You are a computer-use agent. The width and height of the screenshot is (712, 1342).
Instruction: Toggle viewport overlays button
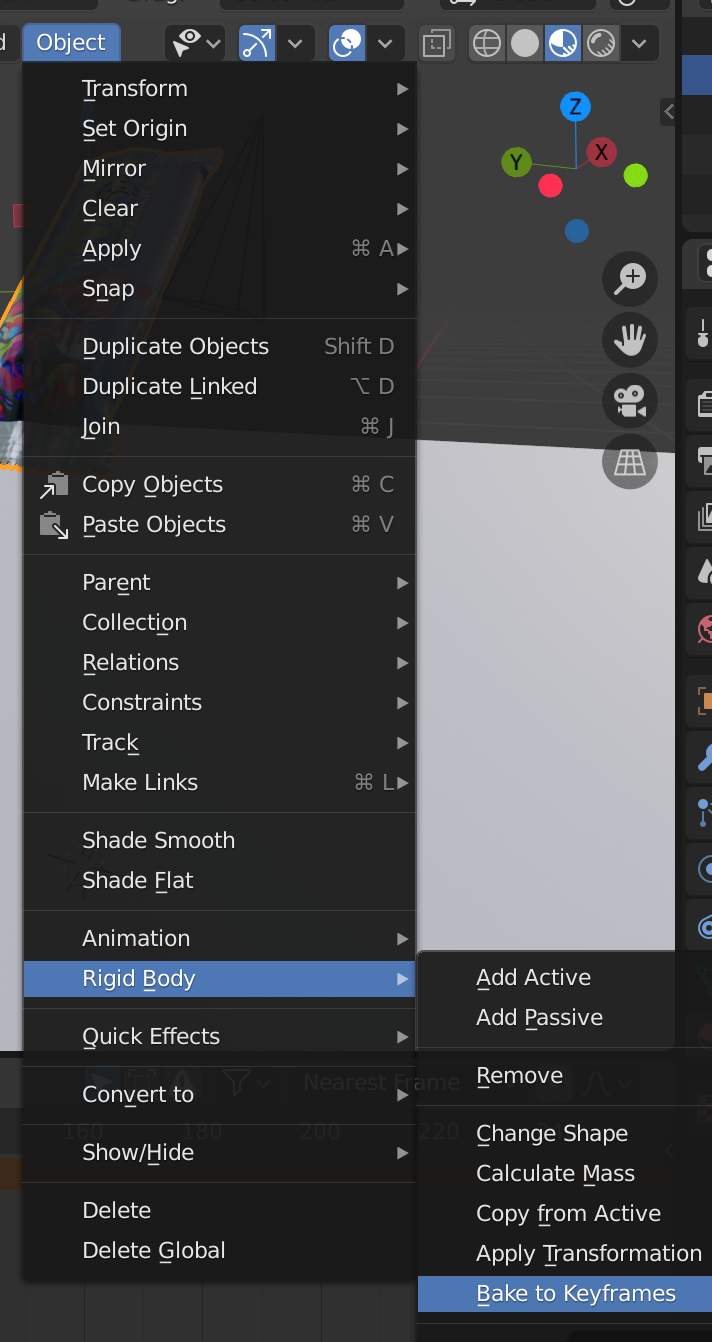[x=346, y=44]
